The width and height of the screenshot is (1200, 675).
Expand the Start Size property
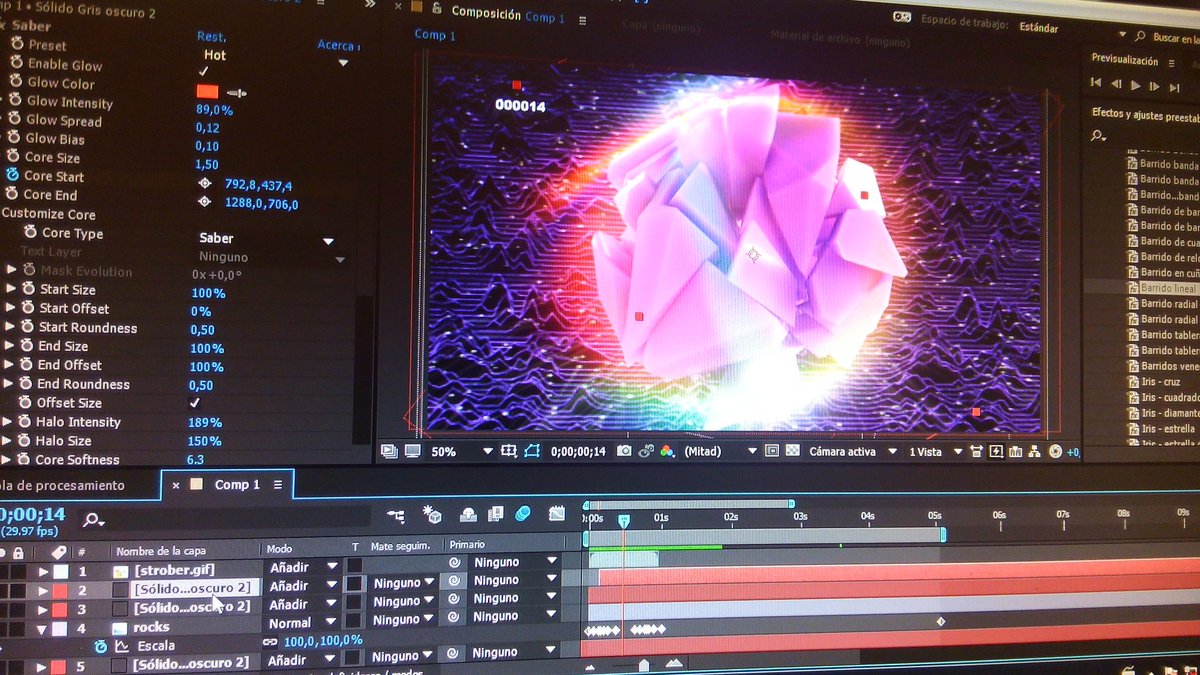12,289
